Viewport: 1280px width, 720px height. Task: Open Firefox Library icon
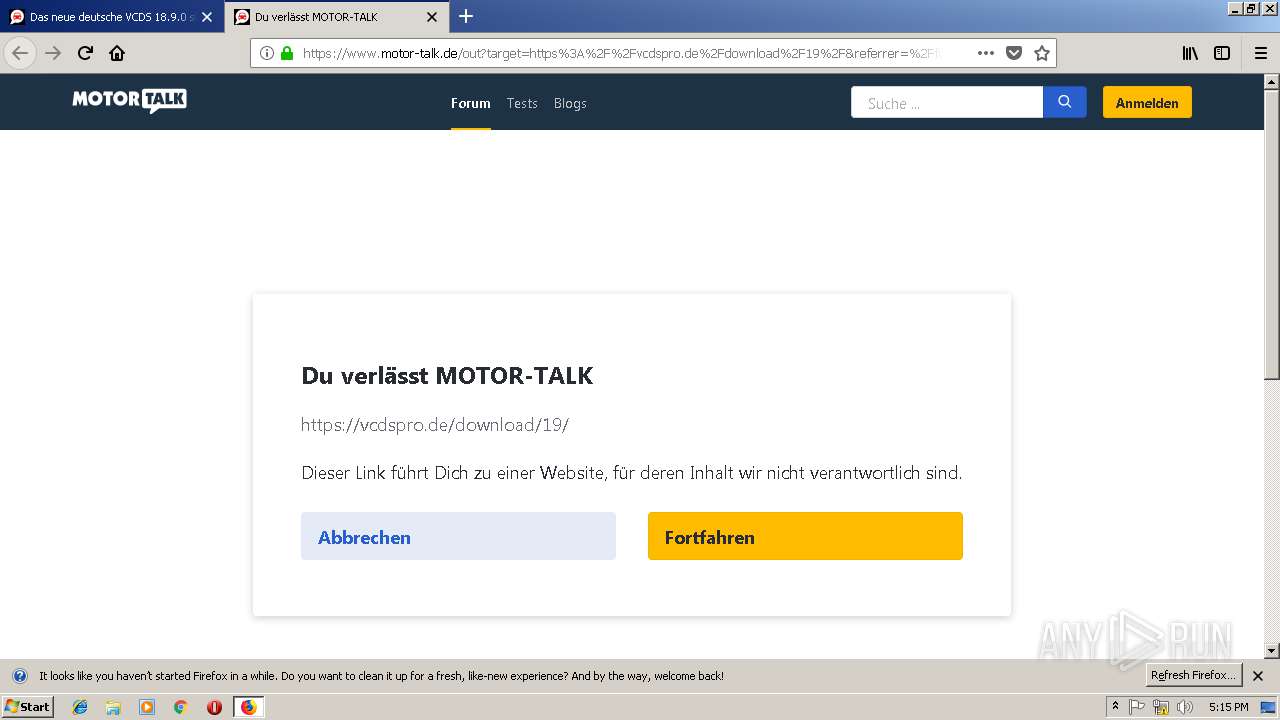point(1190,53)
